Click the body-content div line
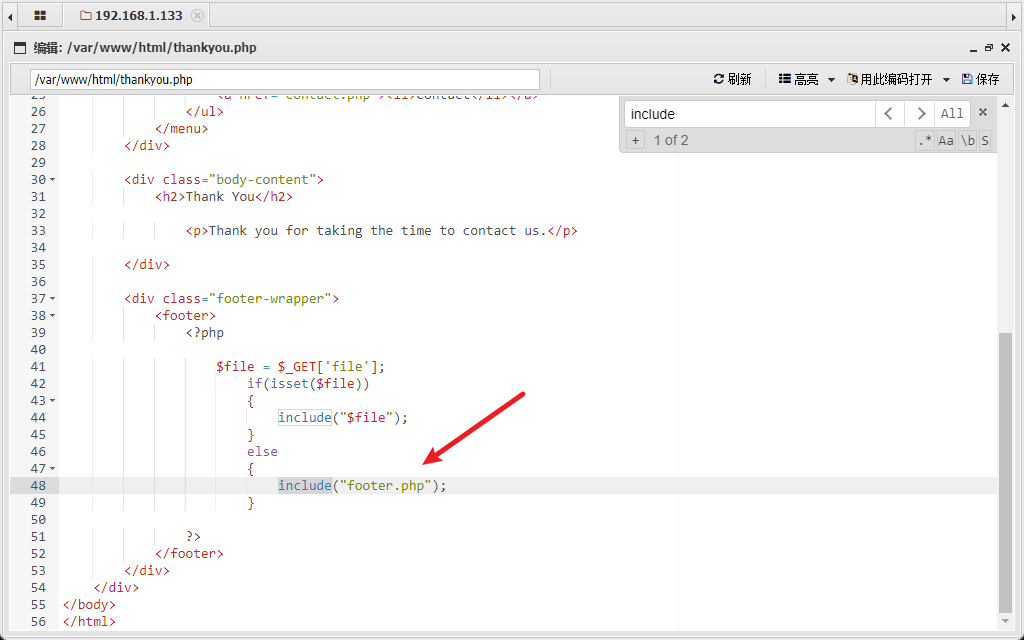The height and width of the screenshot is (640, 1024). point(224,180)
